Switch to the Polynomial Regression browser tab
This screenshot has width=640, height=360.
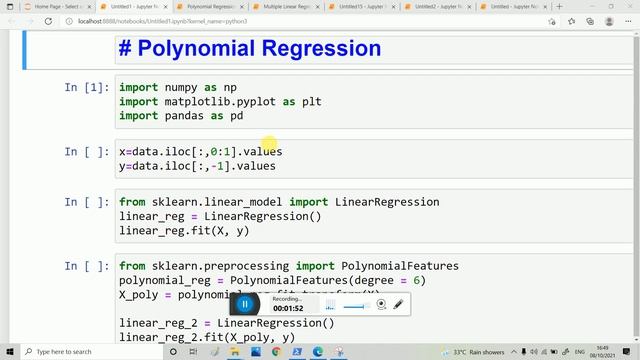210,7
